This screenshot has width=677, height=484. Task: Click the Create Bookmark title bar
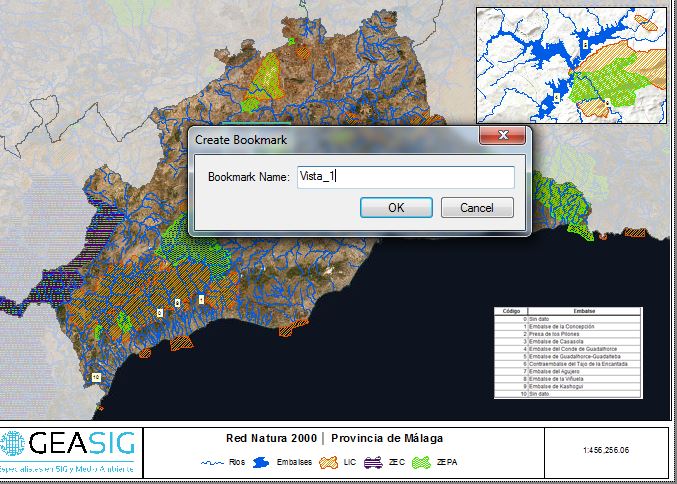[330, 139]
